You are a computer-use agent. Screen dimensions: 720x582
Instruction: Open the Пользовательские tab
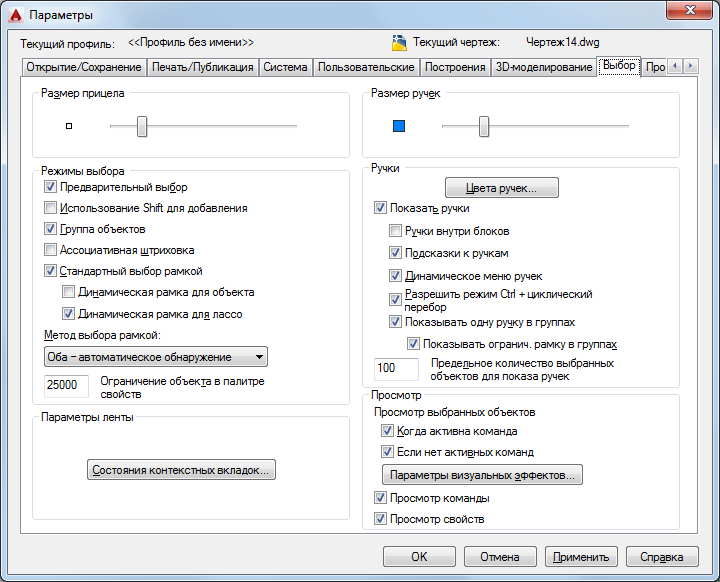pyautogui.click(x=366, y=67)
